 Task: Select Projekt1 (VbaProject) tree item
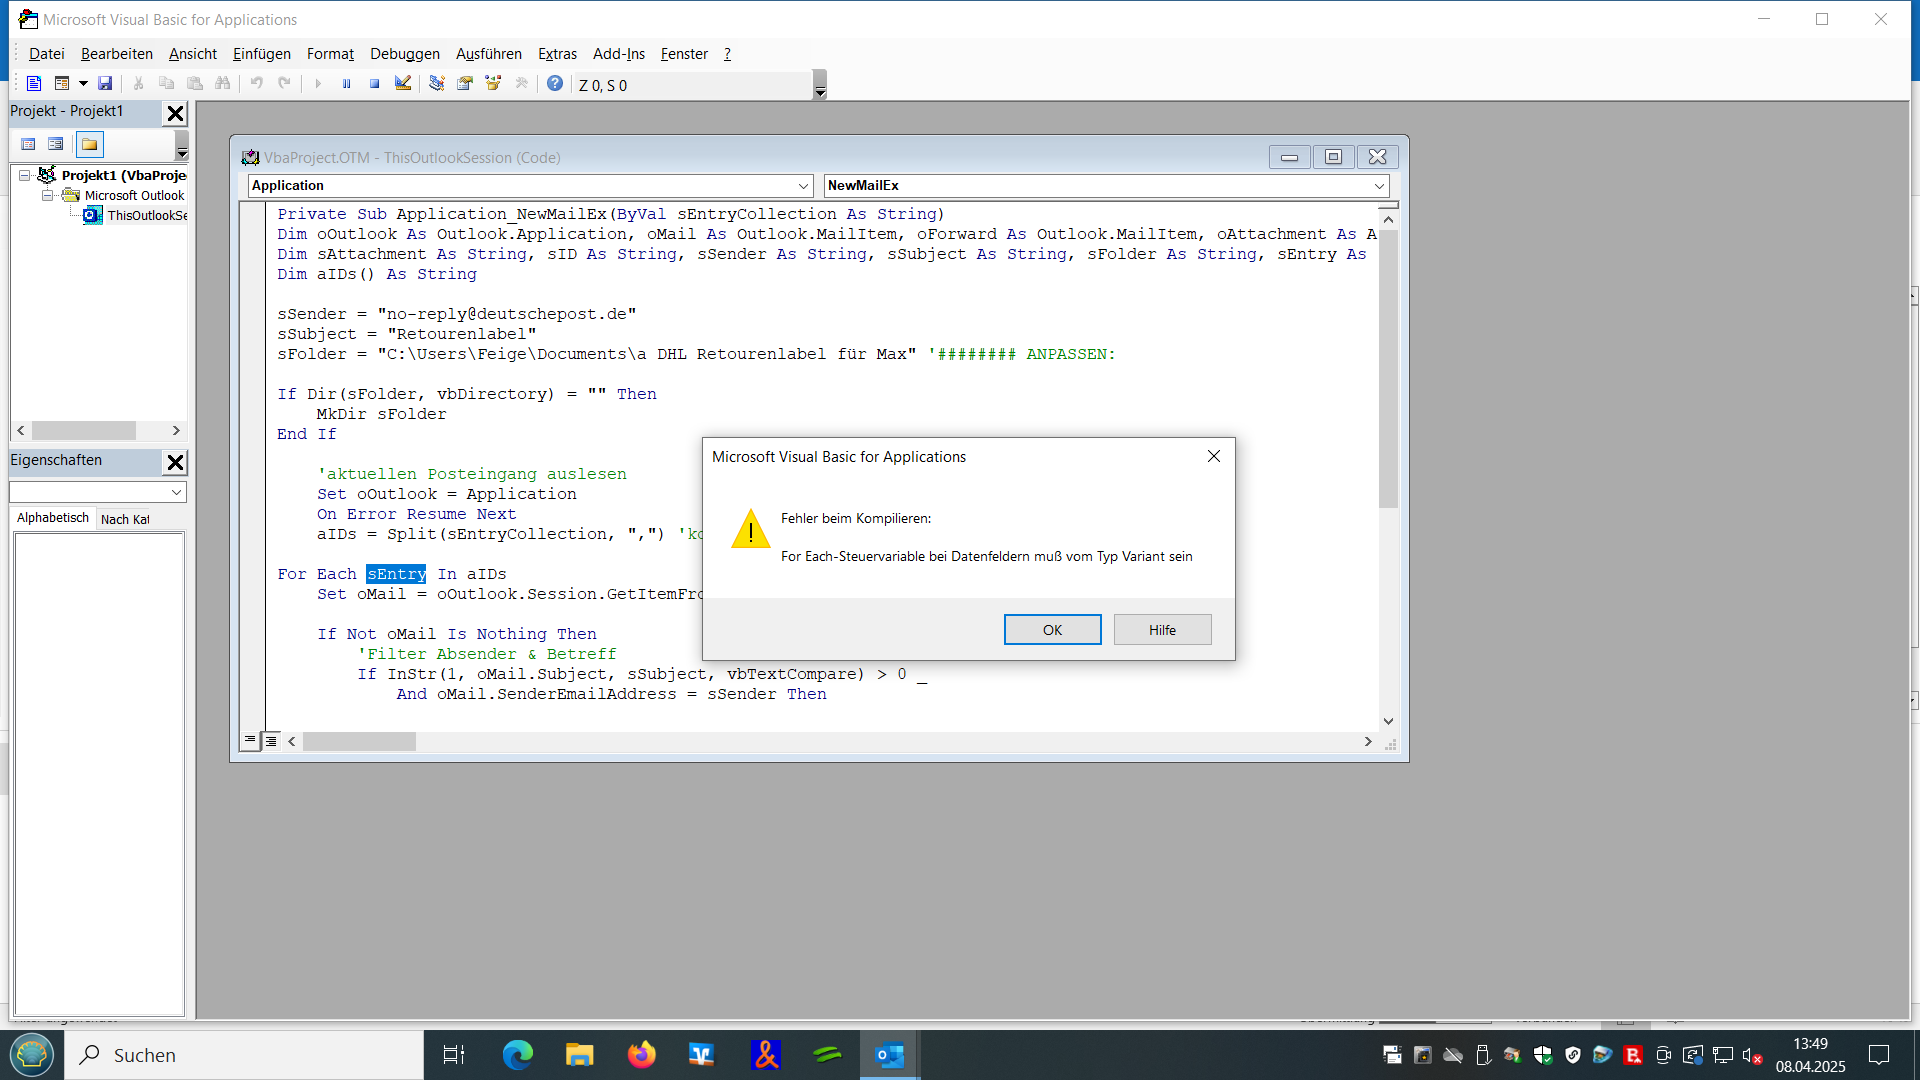pyautogui.click(x=124, y=175)
